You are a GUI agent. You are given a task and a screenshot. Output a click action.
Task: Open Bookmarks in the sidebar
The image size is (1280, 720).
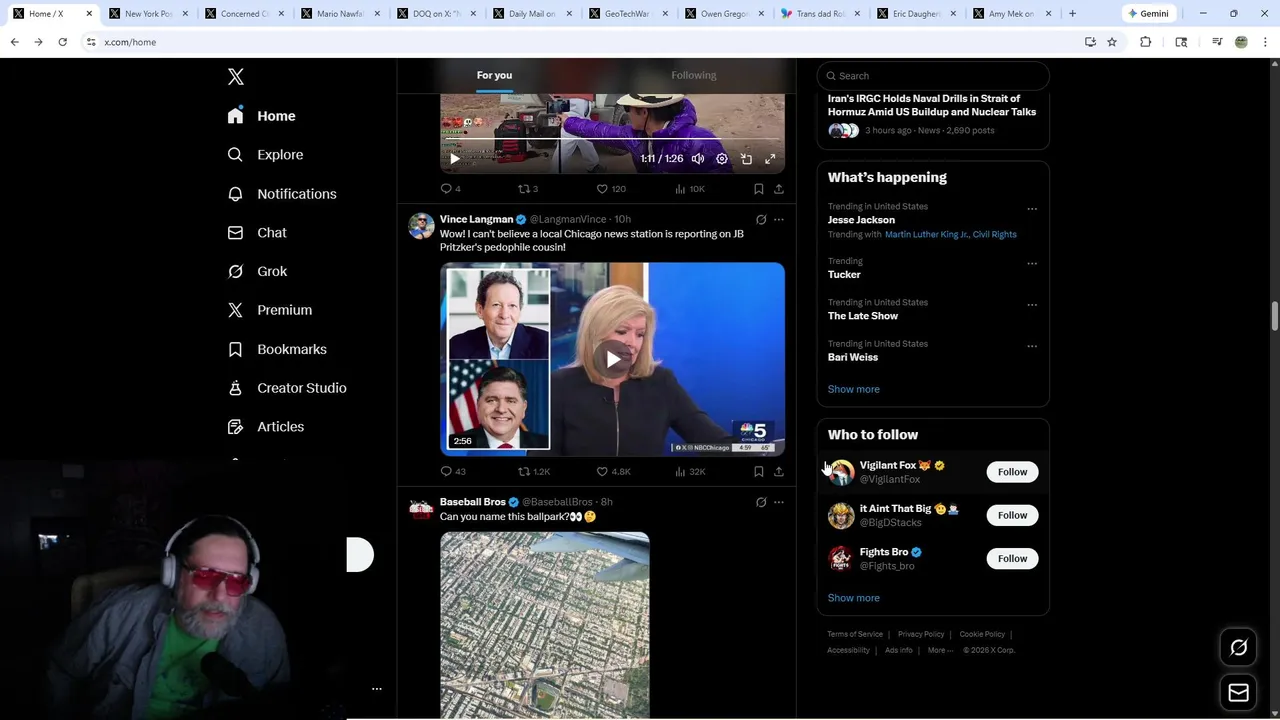277,349
